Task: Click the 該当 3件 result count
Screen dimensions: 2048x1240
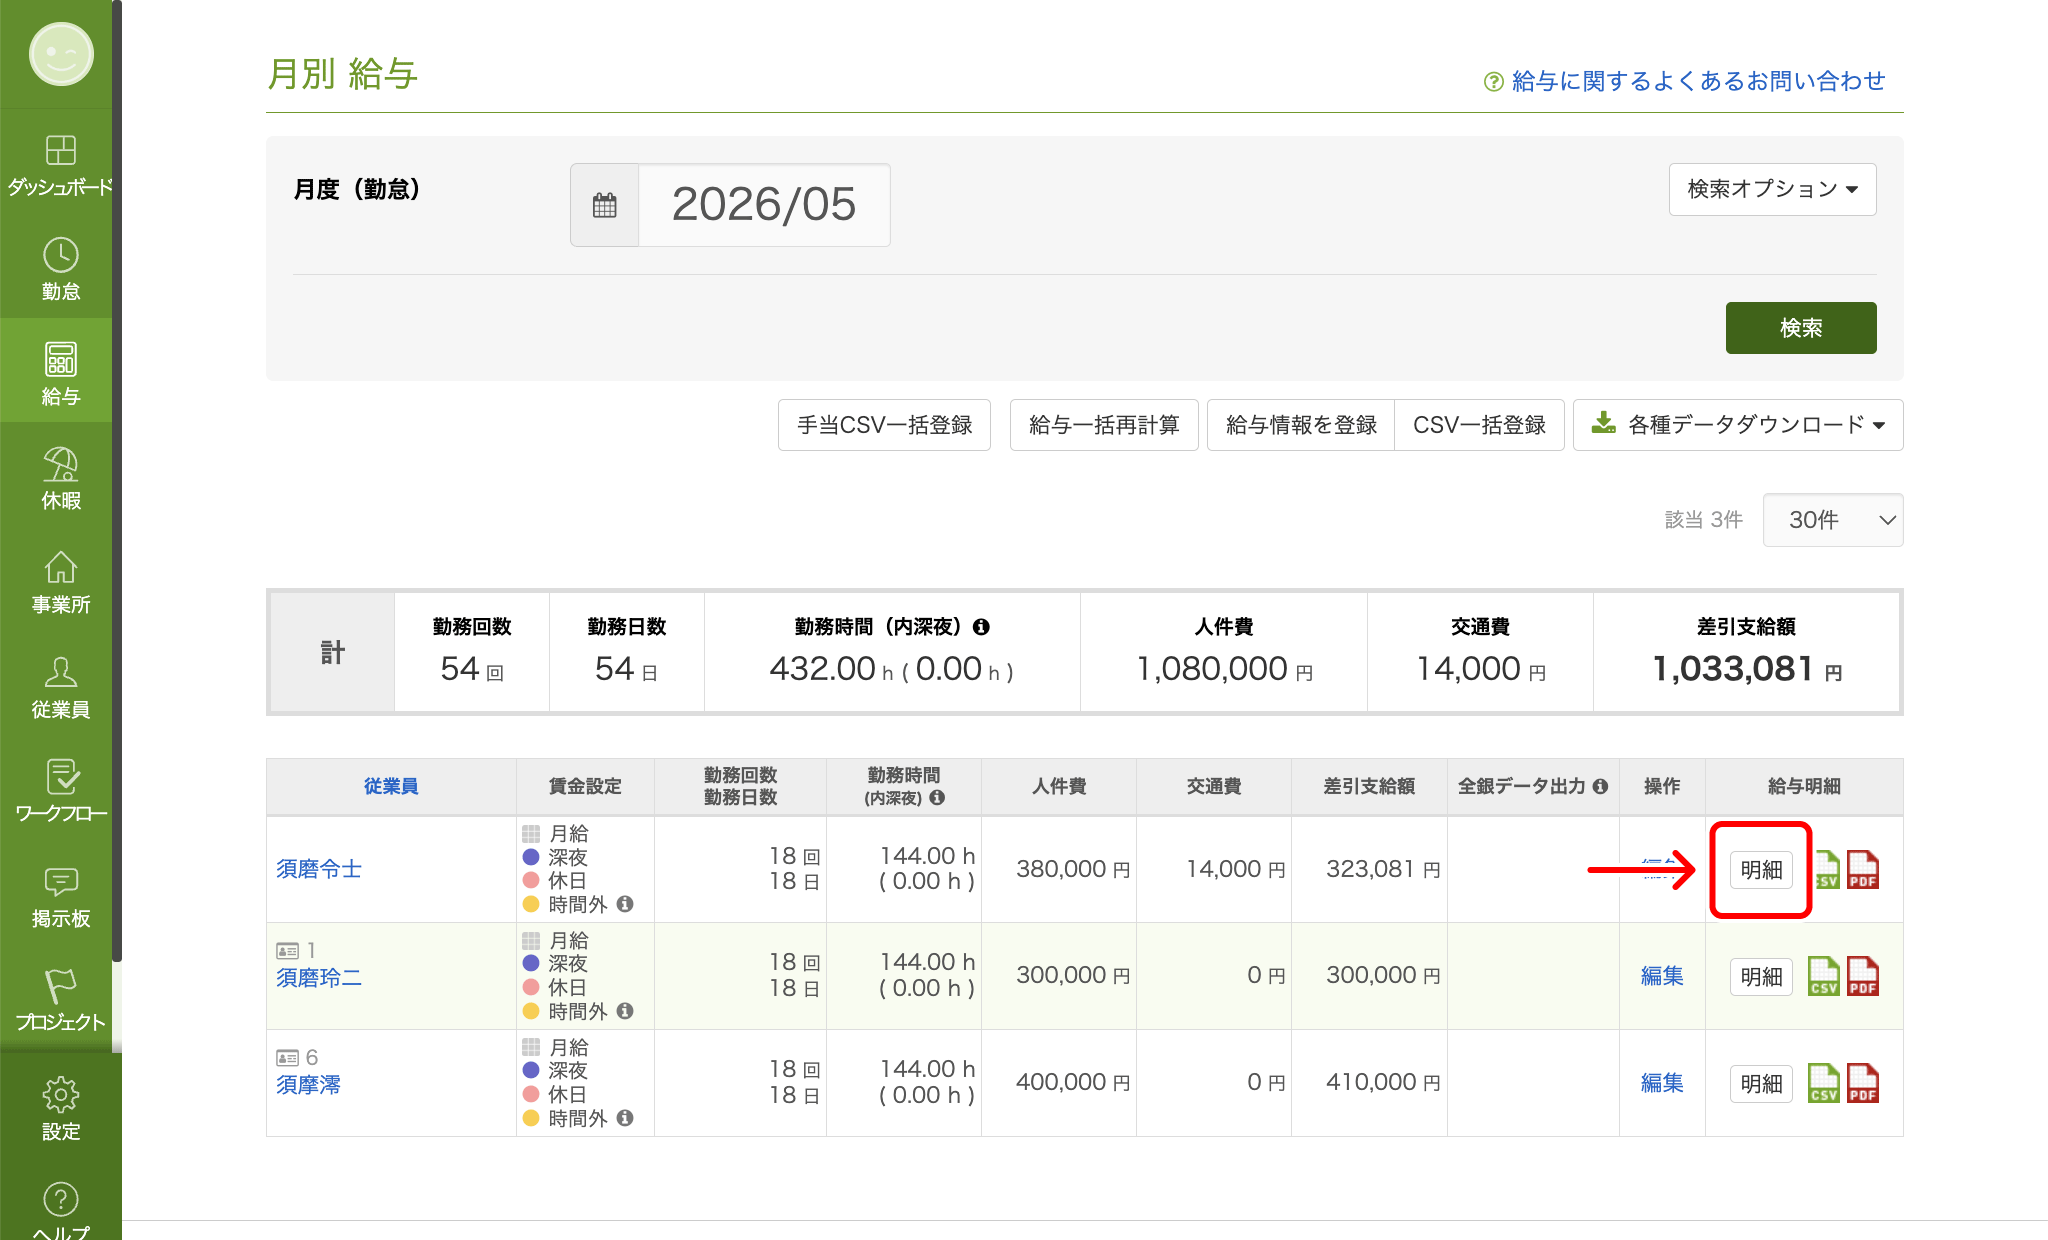Action: [1703, 520]
